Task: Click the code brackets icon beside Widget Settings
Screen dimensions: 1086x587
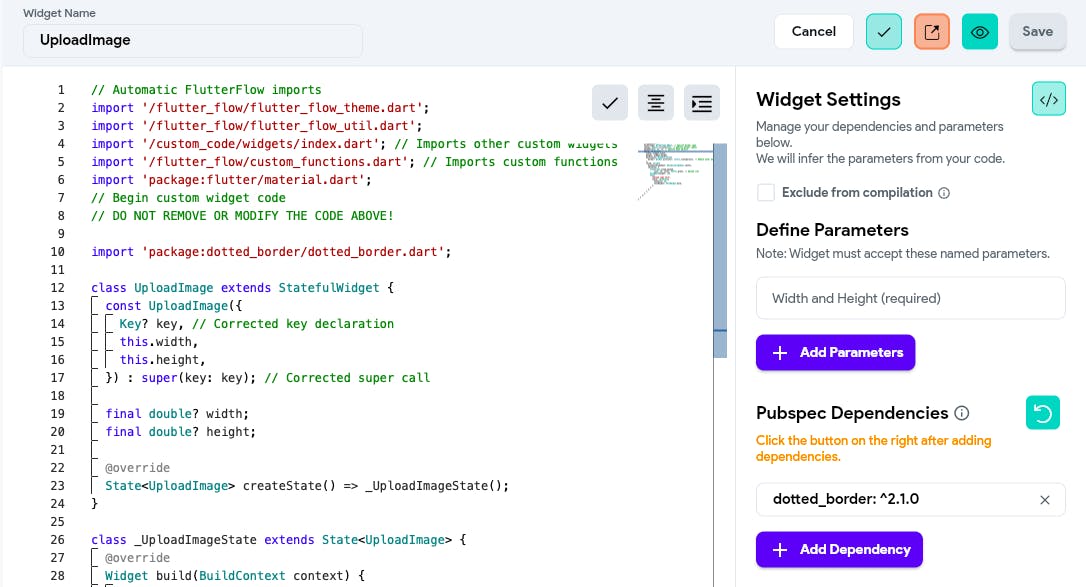Action: (1048, 99)
